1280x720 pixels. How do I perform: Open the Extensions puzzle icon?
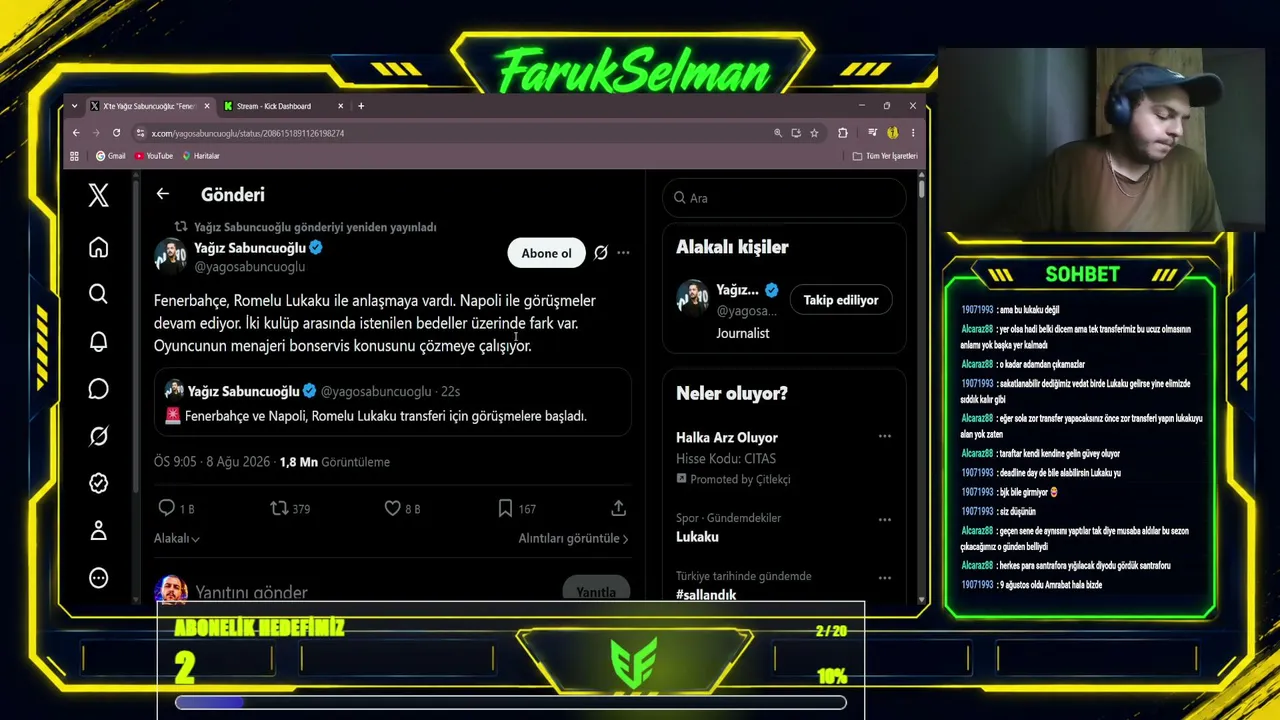click(843, 133)
